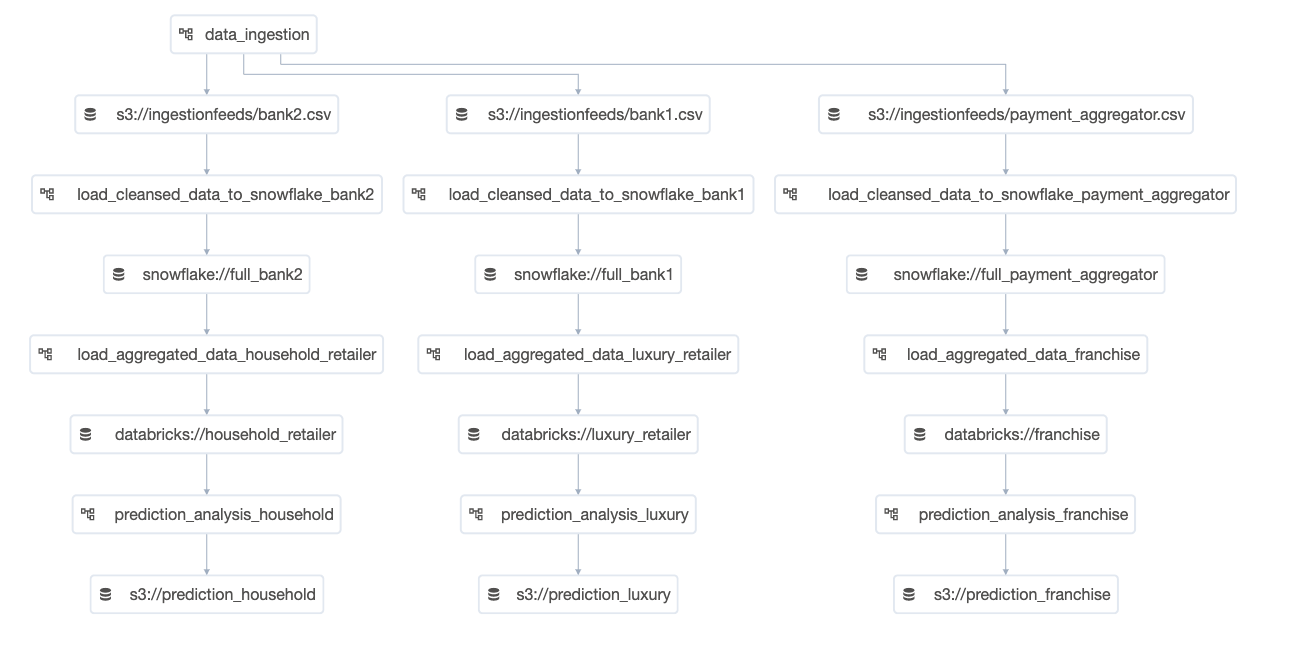Click the dataset icon on s3://prediction_household

[x=106, y=595]
